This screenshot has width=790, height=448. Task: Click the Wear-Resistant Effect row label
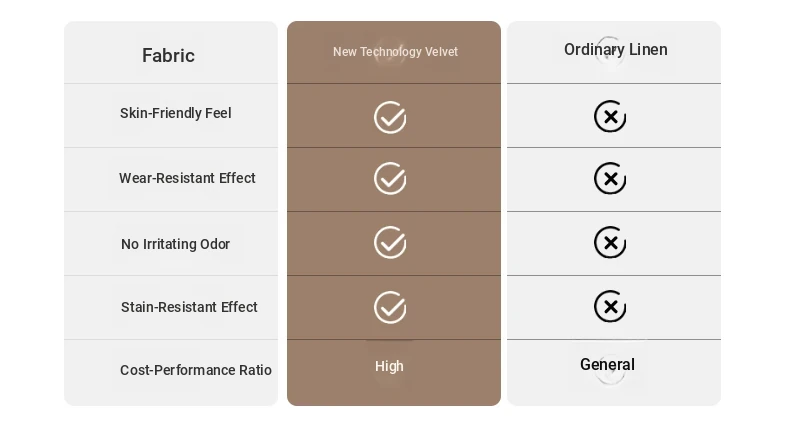(x=187, y=178)
